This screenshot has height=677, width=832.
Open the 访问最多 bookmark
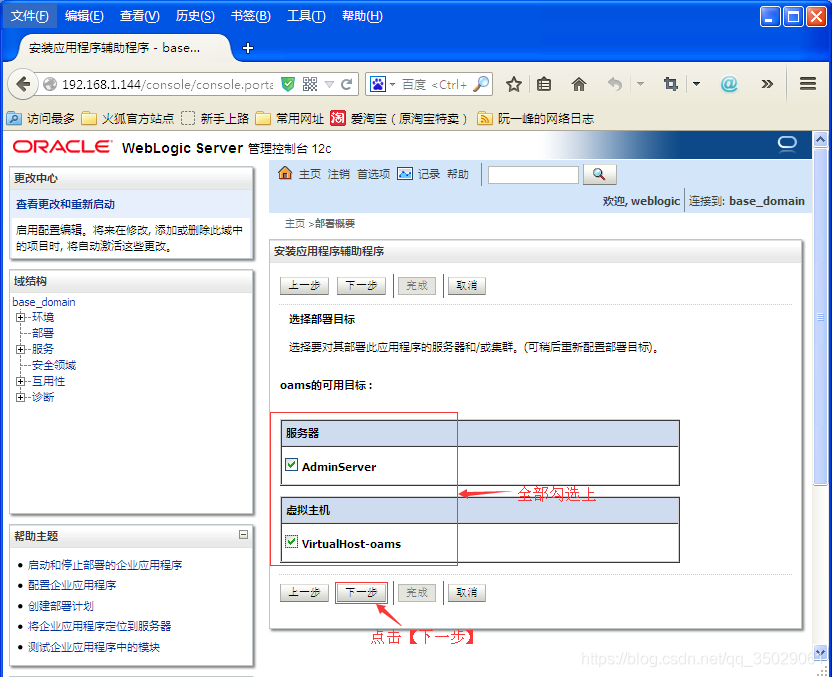[41, 118]
